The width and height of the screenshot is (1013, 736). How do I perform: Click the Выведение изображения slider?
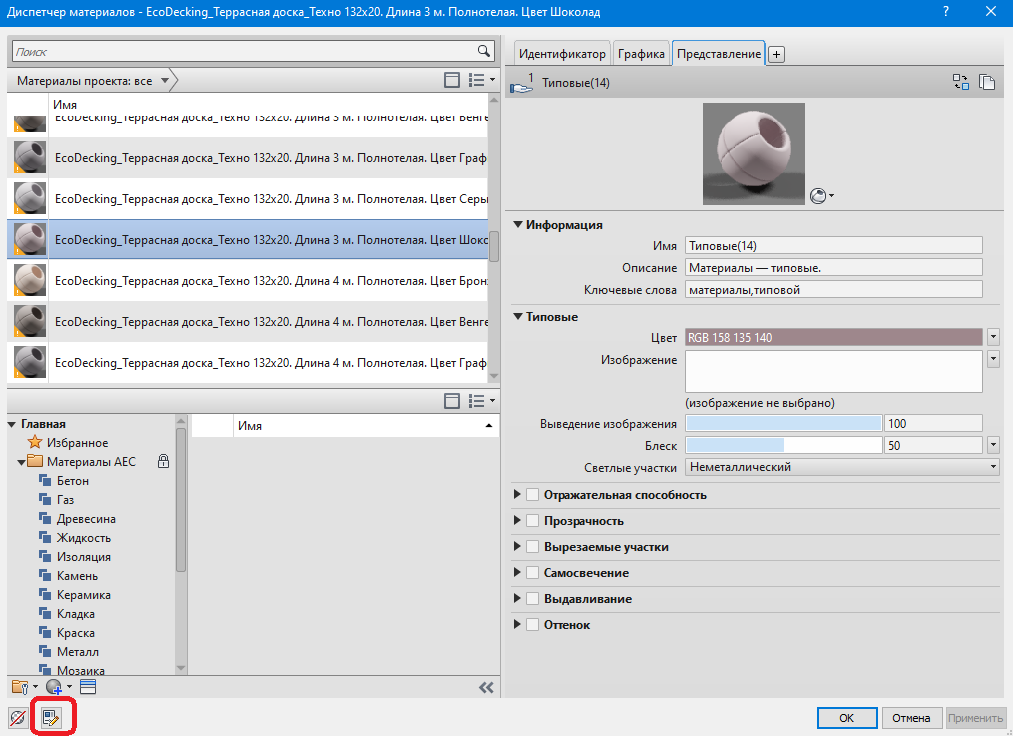pos(784,423)
